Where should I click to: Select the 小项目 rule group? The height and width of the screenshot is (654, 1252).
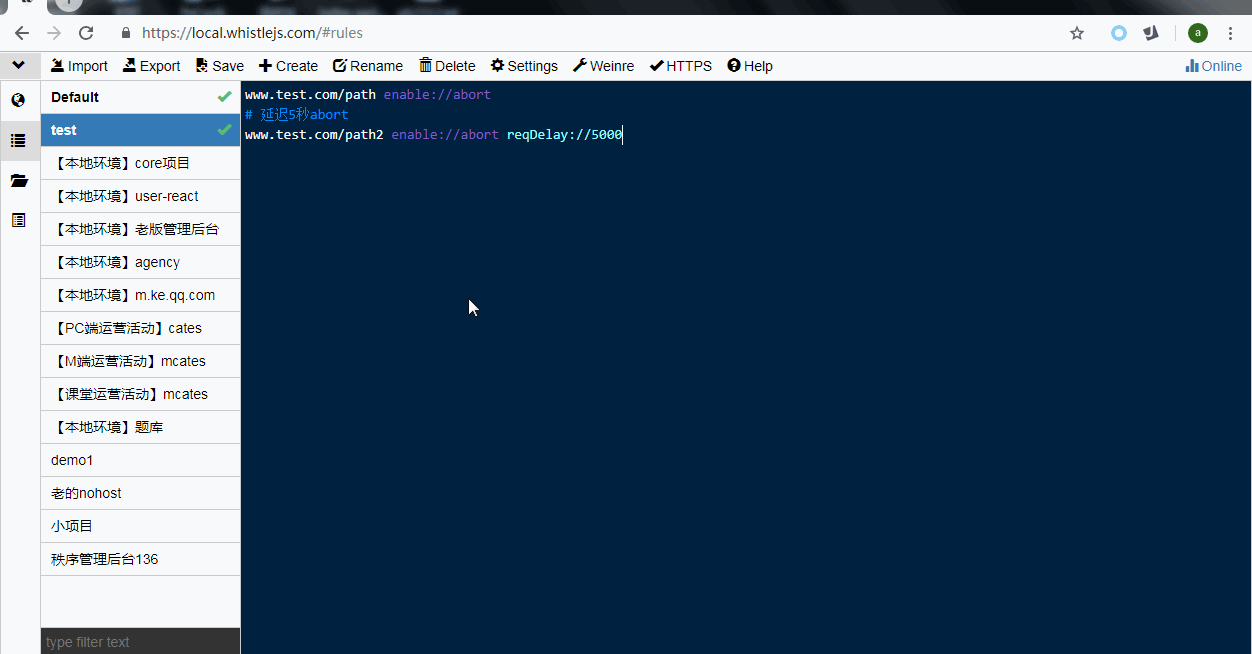coord(141,526)
